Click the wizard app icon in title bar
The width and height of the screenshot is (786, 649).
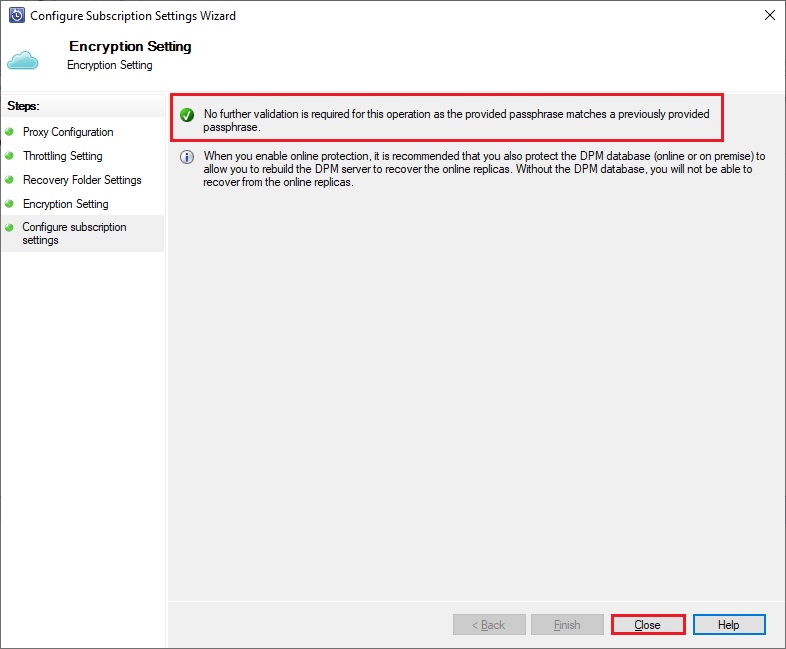click(x=17, y=16)
